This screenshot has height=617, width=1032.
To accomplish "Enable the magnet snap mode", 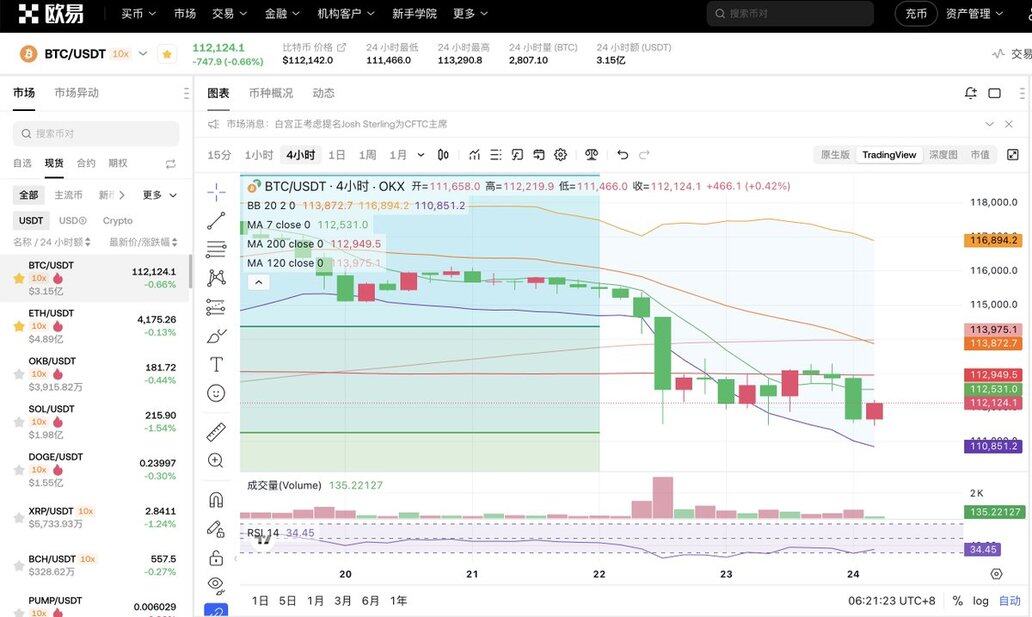I will tap(216, 500).
